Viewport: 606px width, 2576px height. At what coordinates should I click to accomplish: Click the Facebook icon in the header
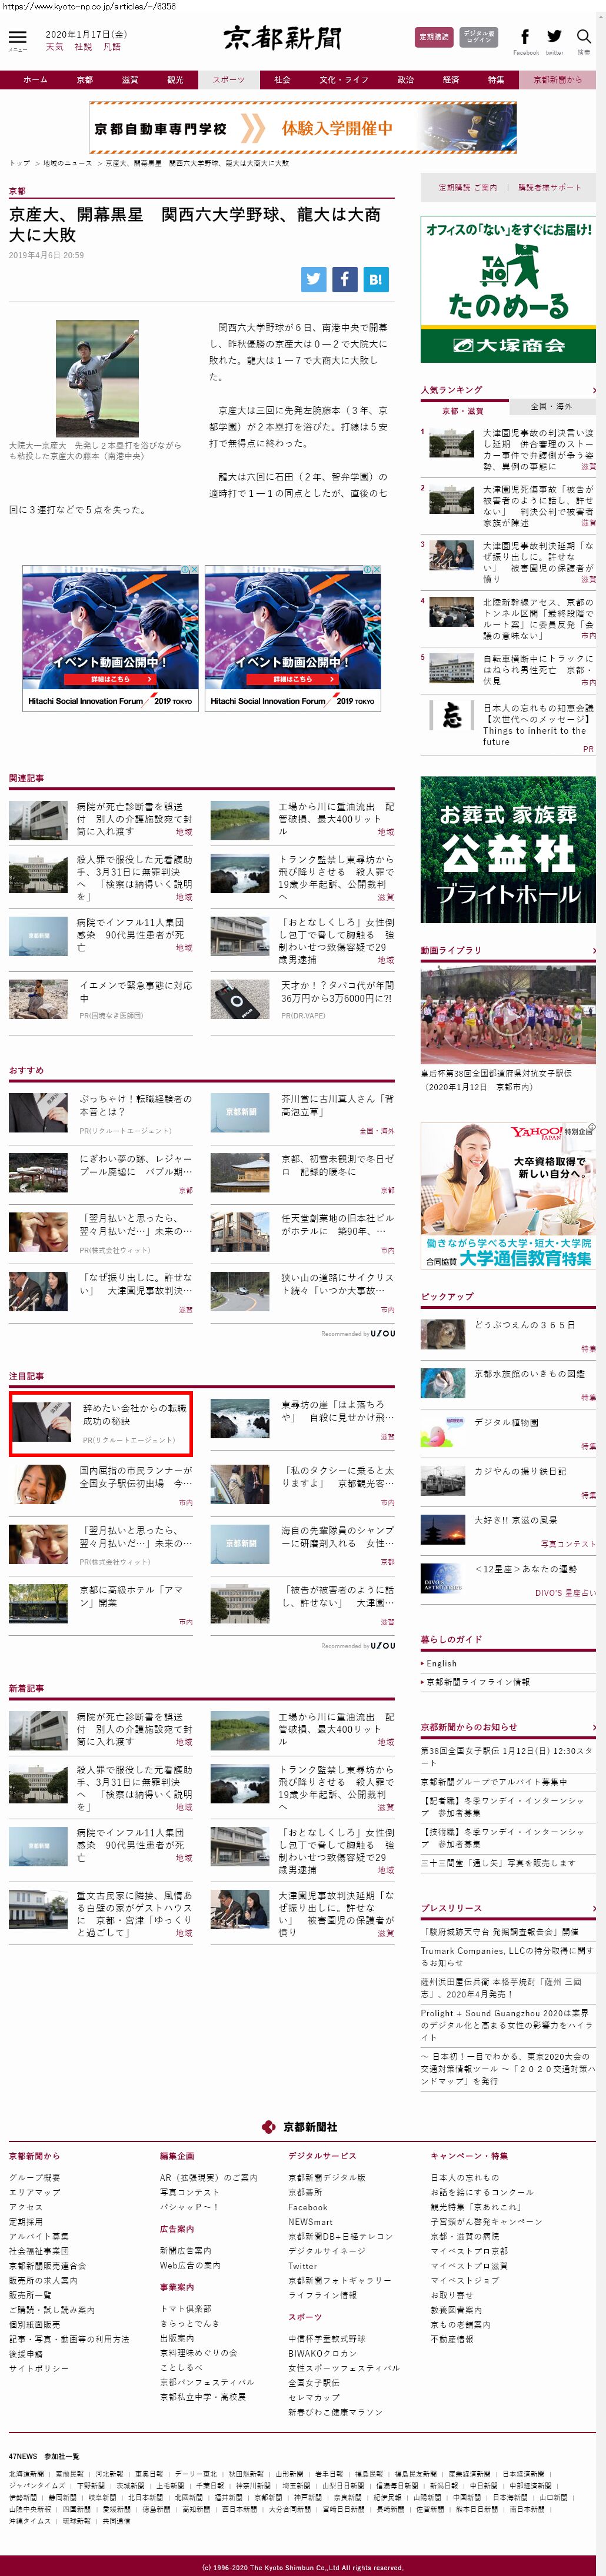click(525, 37)
